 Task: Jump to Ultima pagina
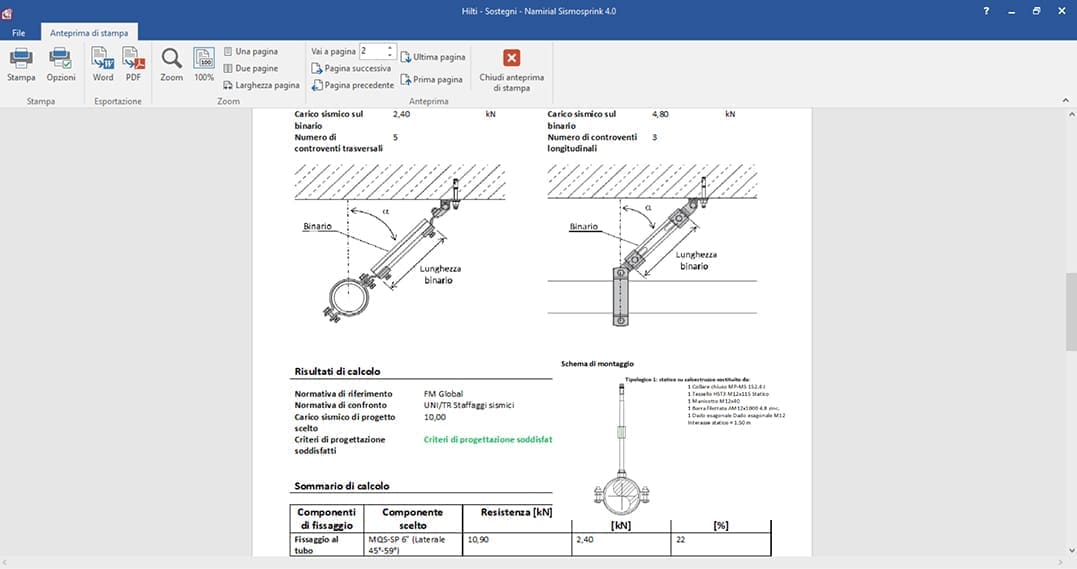click(433, 57)
